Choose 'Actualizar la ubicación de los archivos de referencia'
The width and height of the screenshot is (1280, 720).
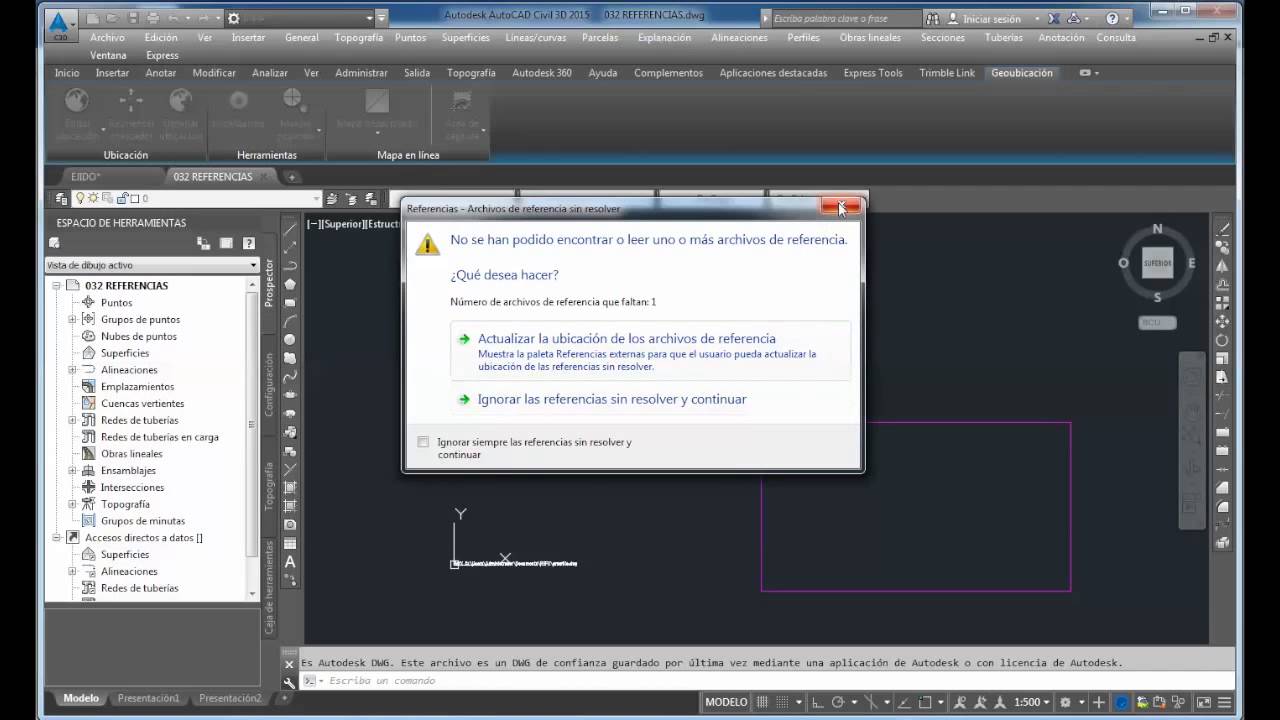point(650,351)
